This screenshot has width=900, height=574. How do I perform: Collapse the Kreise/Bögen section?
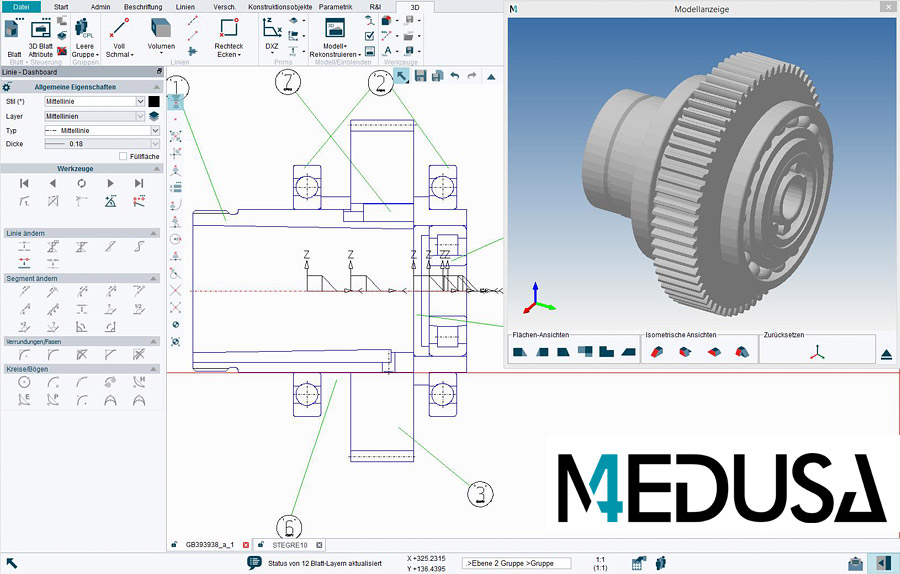pyautogui.click(x=154, y=369)
